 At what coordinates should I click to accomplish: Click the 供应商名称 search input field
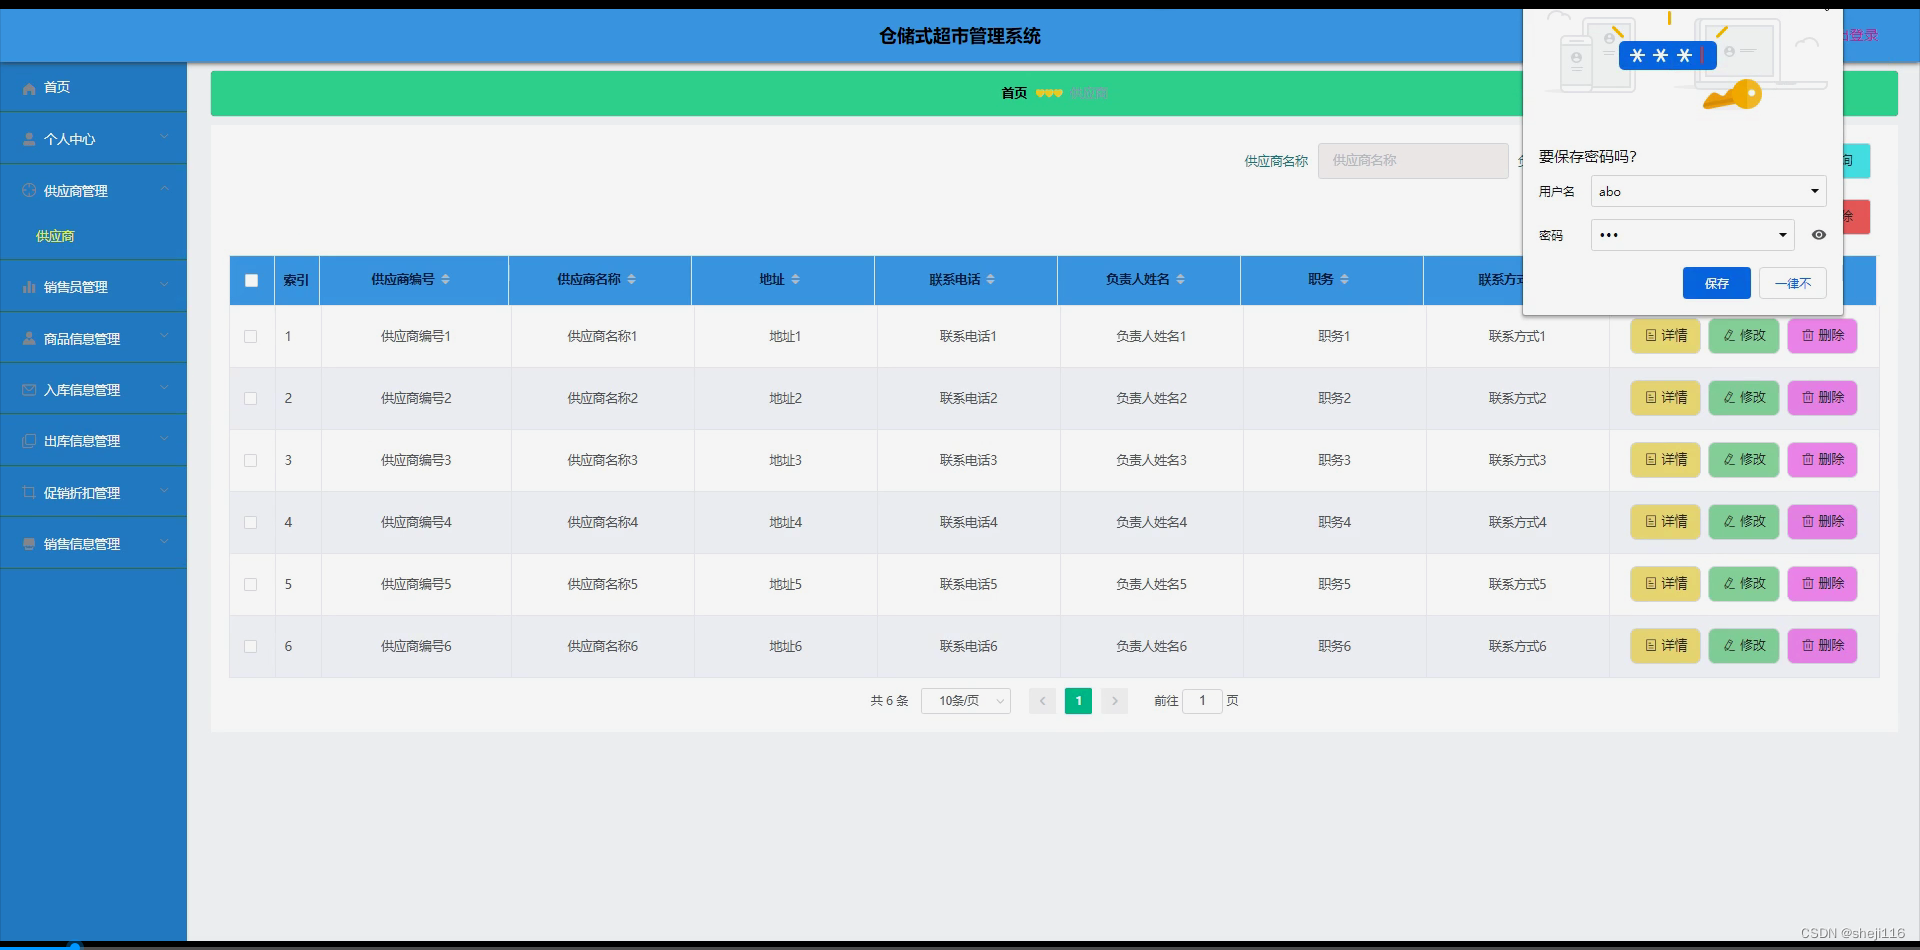(x=1413, y=160)
